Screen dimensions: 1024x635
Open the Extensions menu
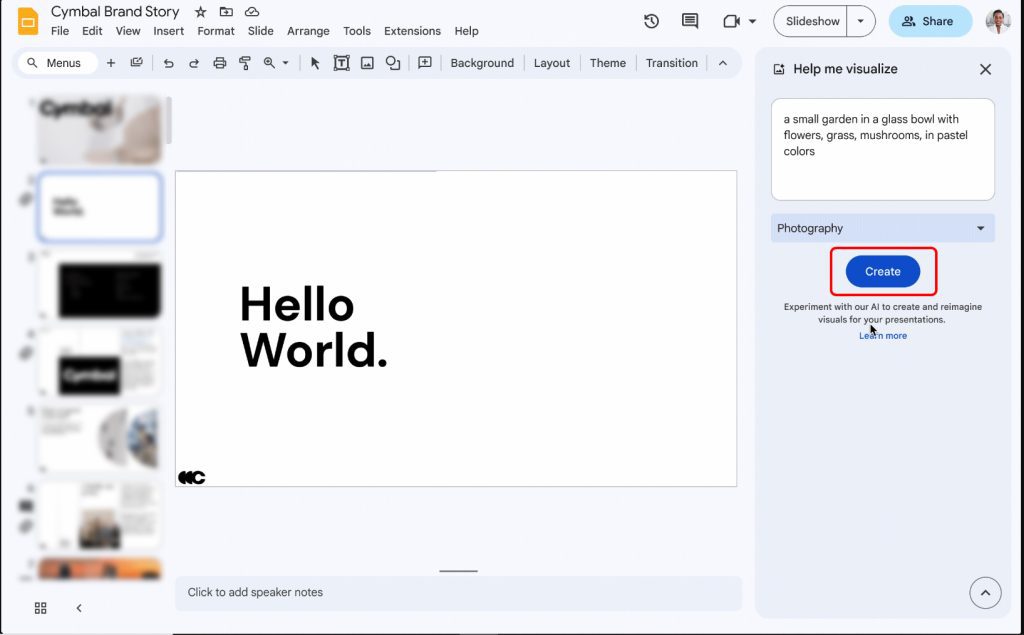click(x=412, y=31)
